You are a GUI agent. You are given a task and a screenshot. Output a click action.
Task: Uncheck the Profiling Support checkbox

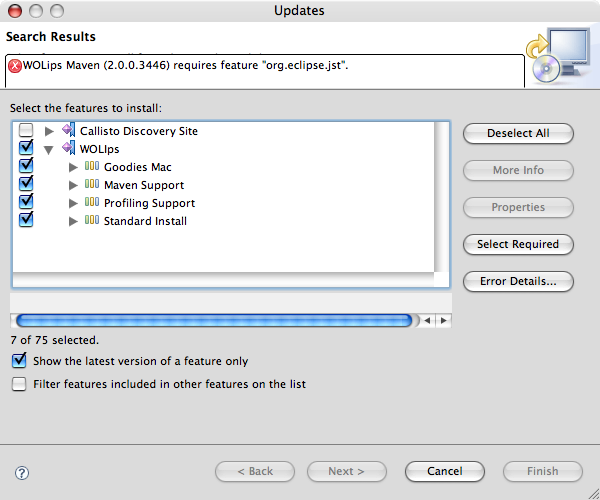pyautogui.click(x=26, y=201)
